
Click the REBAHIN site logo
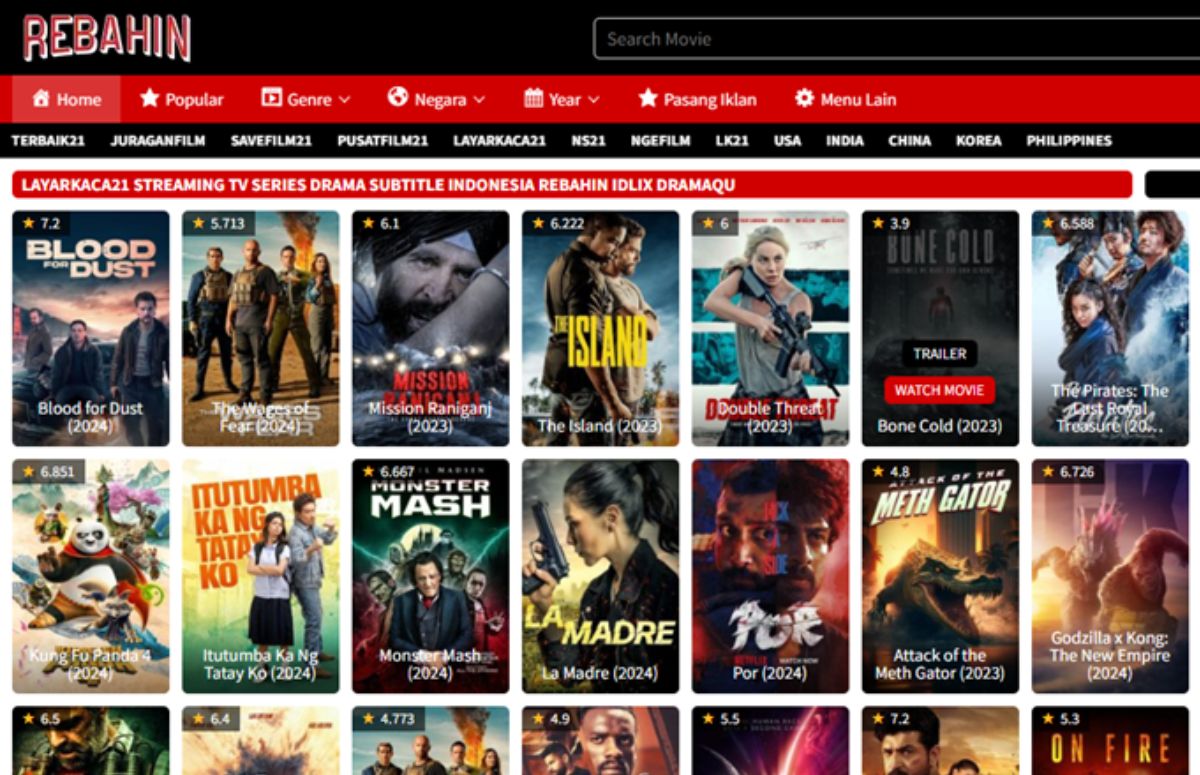tap(107, 38)
